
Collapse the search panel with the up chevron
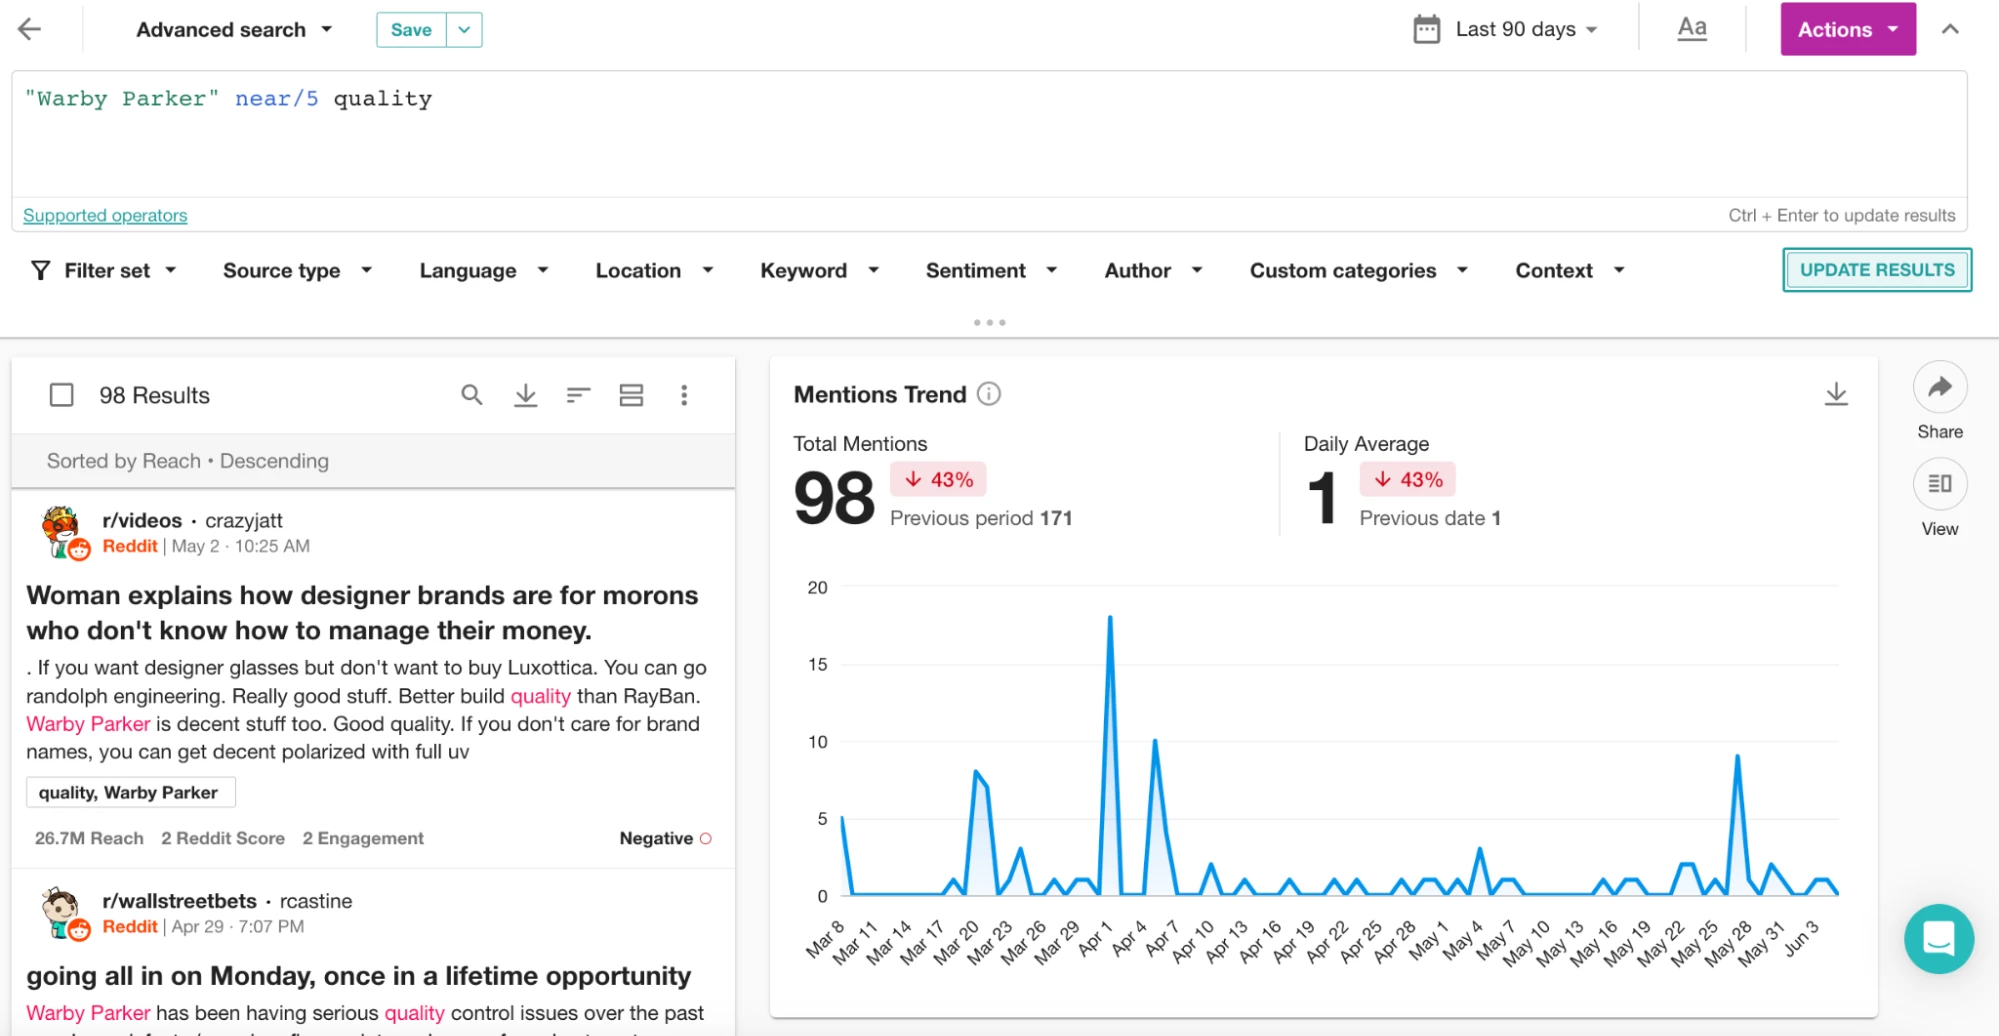[x=1950, y=29]
